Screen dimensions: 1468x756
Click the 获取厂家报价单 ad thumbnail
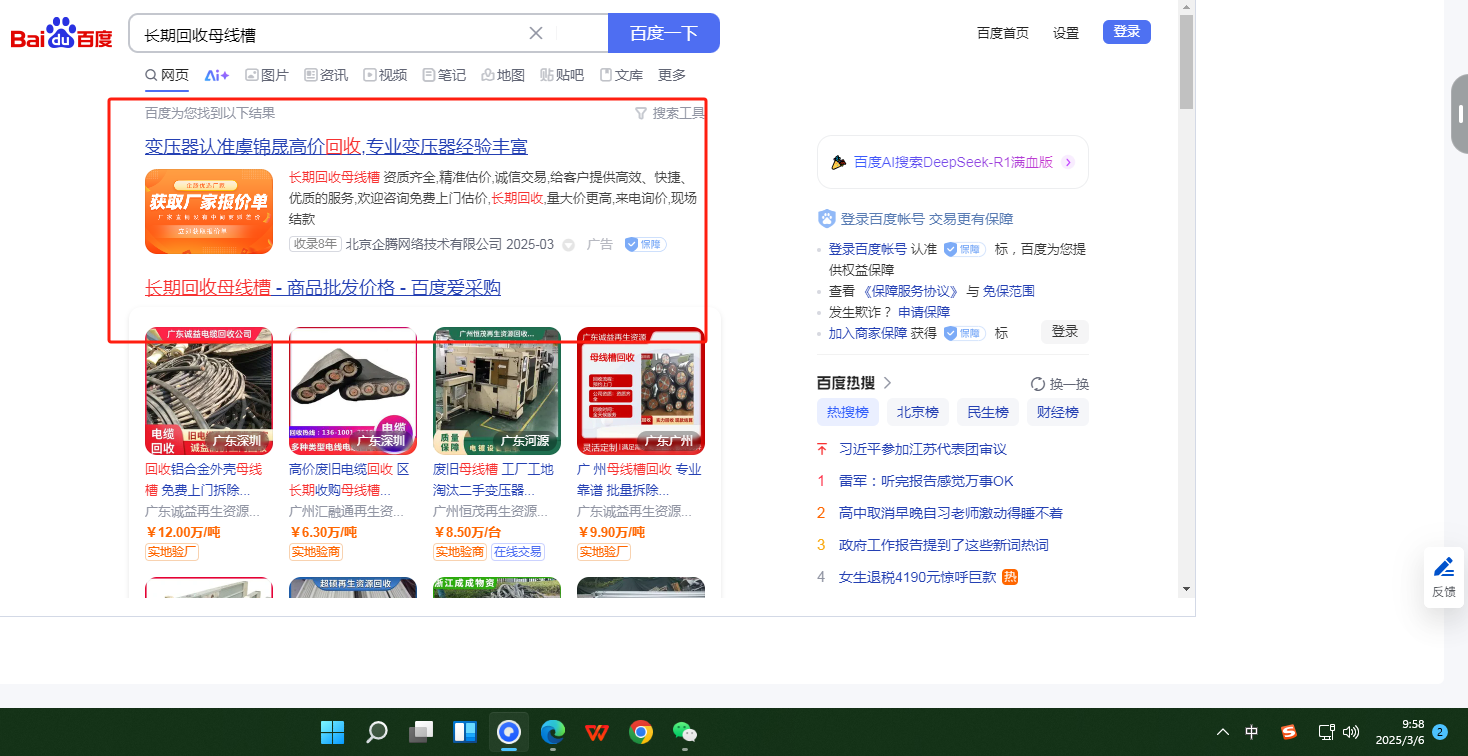click(209, 211)
